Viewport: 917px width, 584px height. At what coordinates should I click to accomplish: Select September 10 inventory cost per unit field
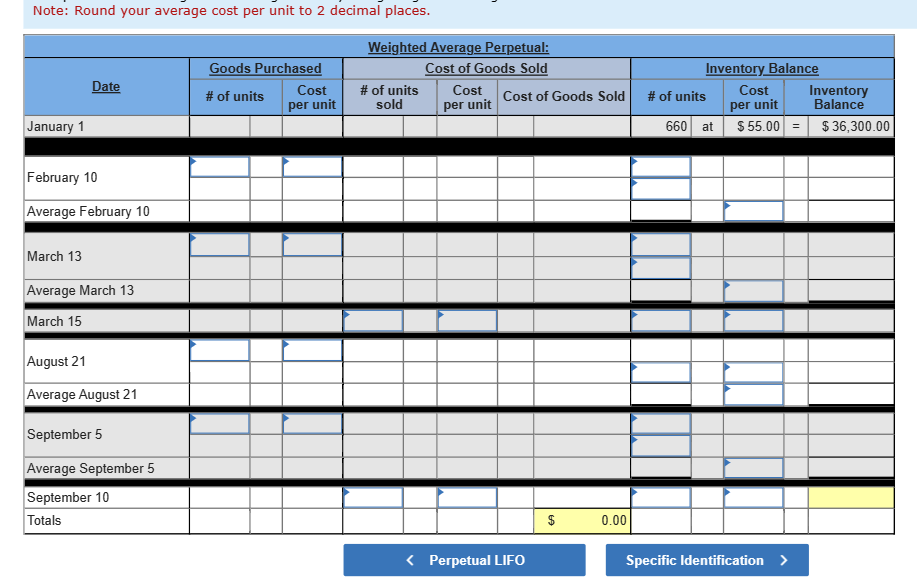click(x=753, y=497)
